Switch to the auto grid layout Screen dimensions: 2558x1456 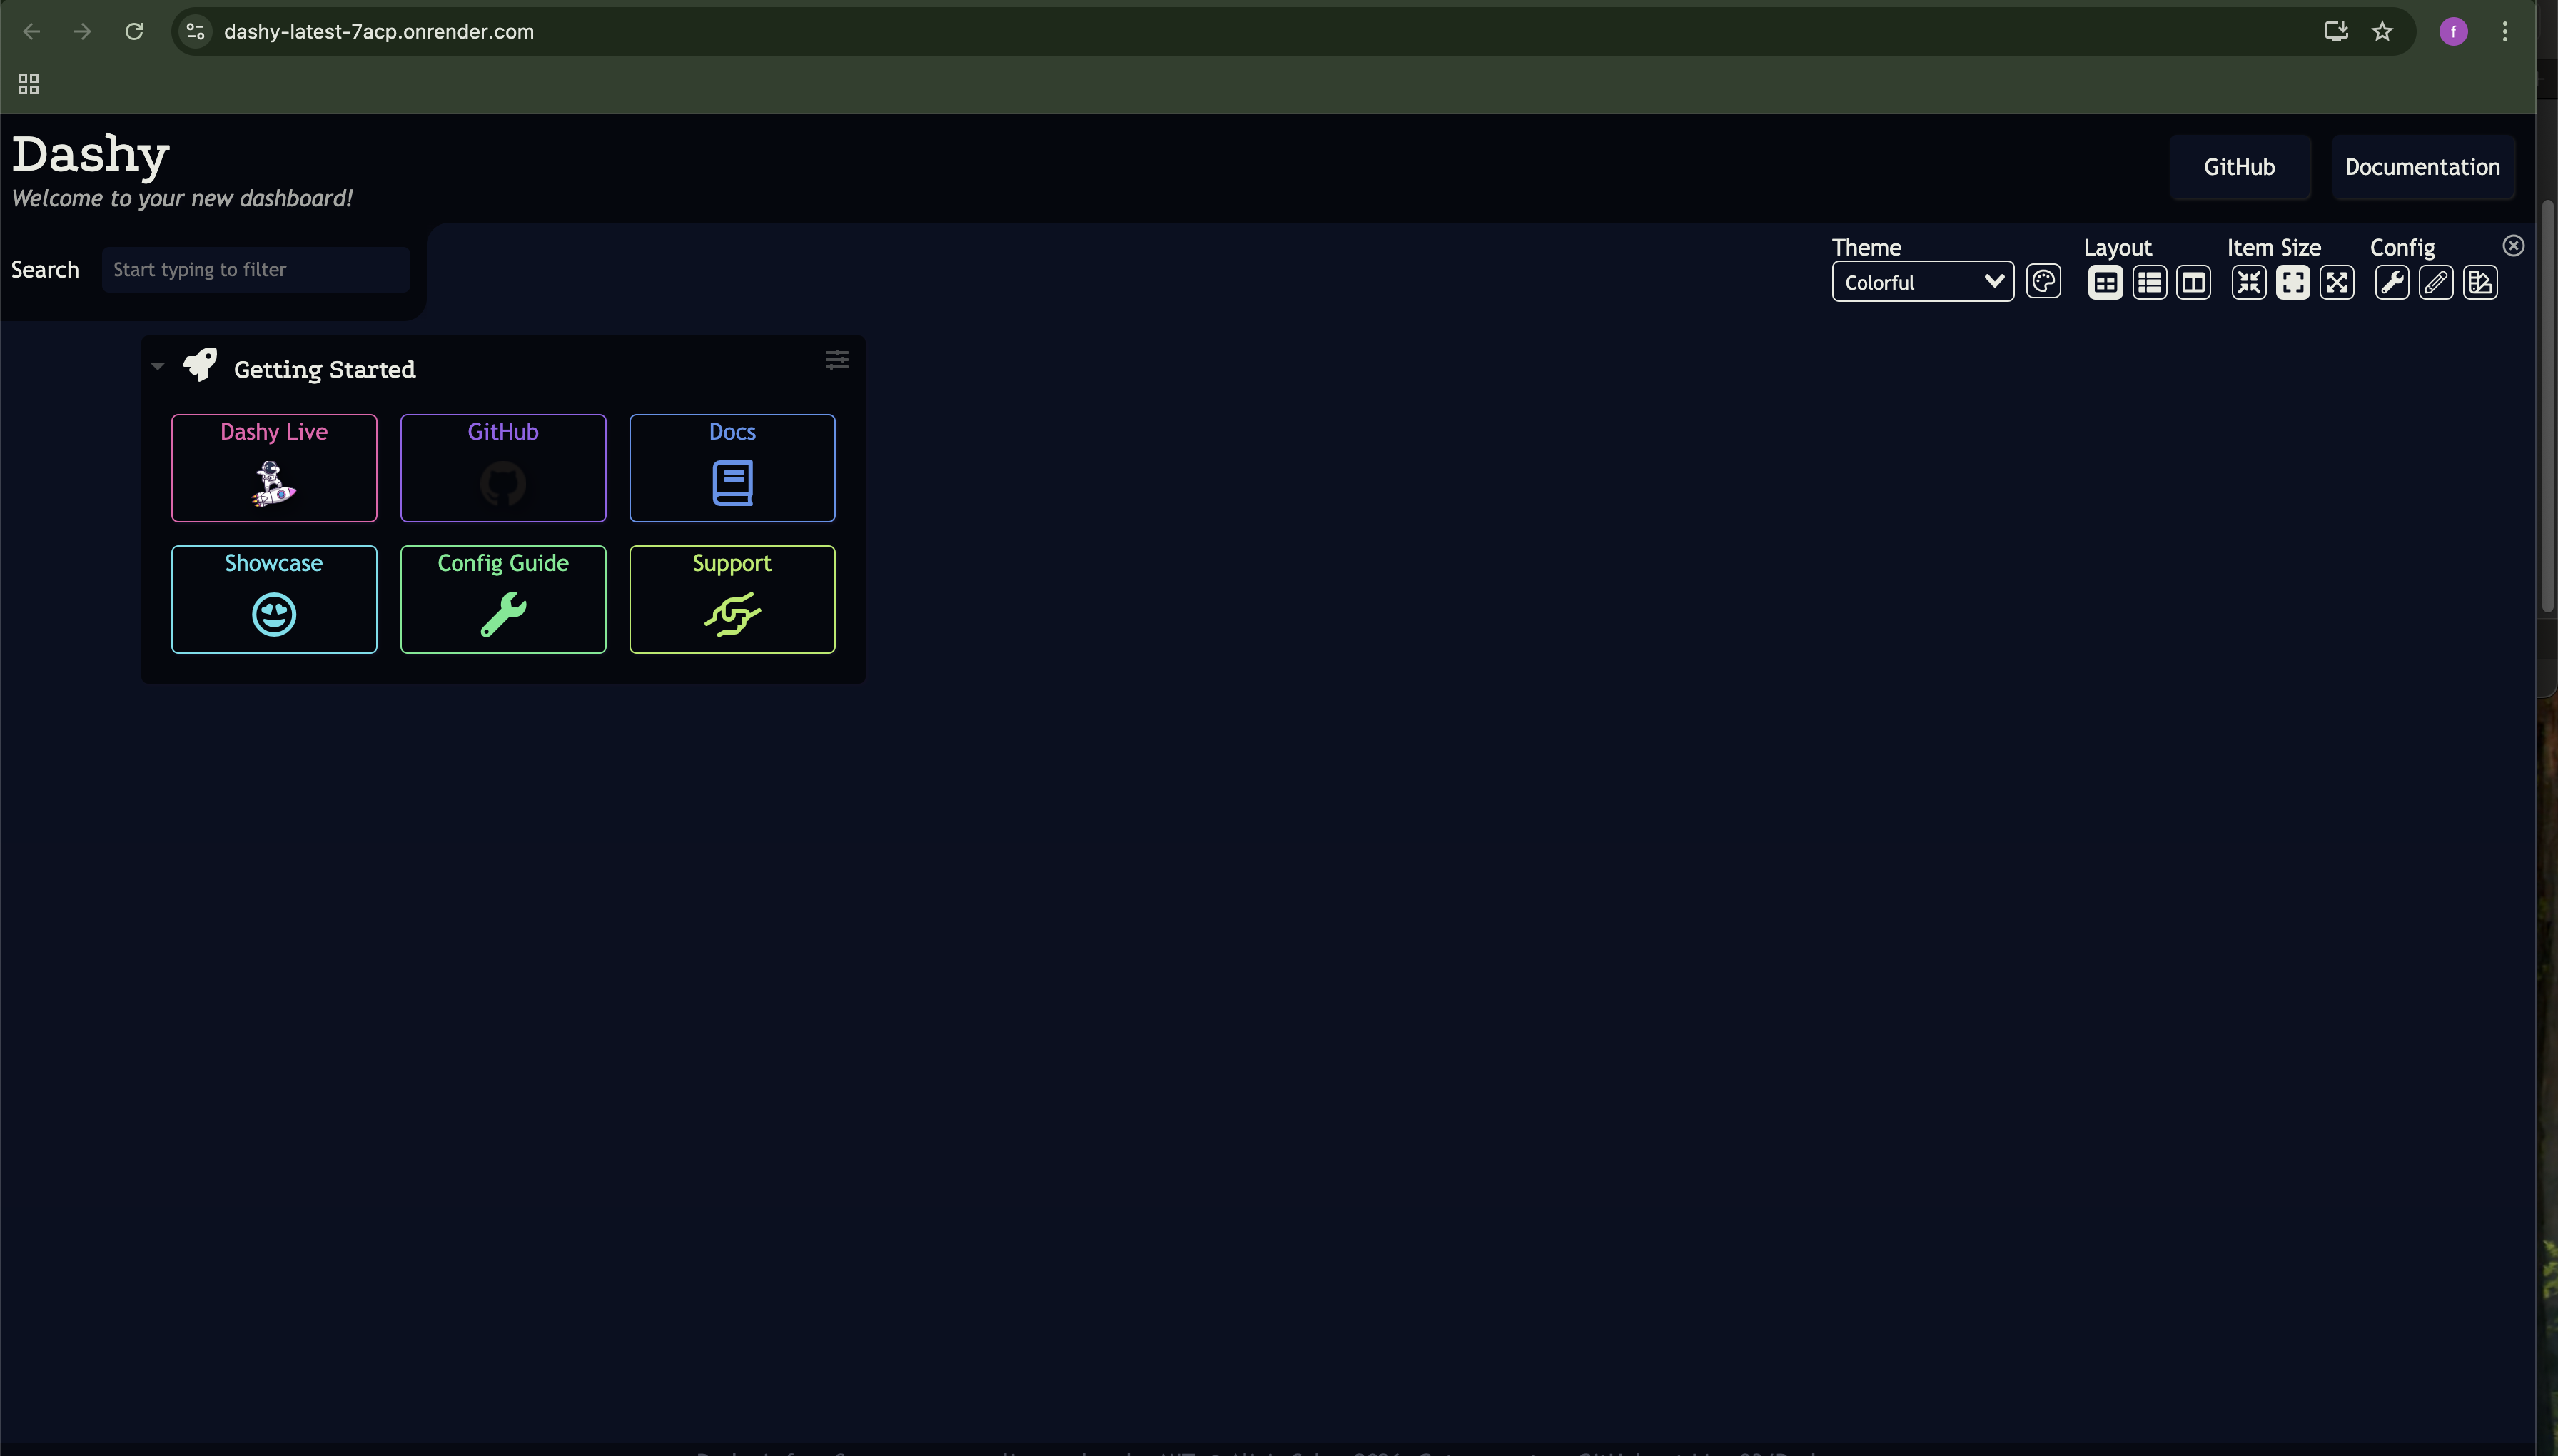(x=2105, y=283)
